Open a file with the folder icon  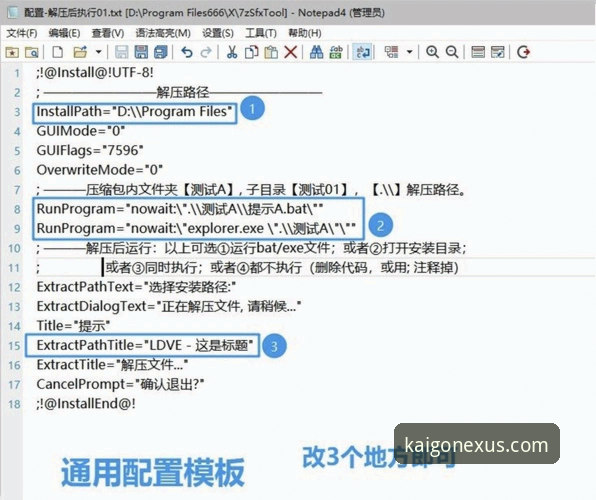pos(80,52)
